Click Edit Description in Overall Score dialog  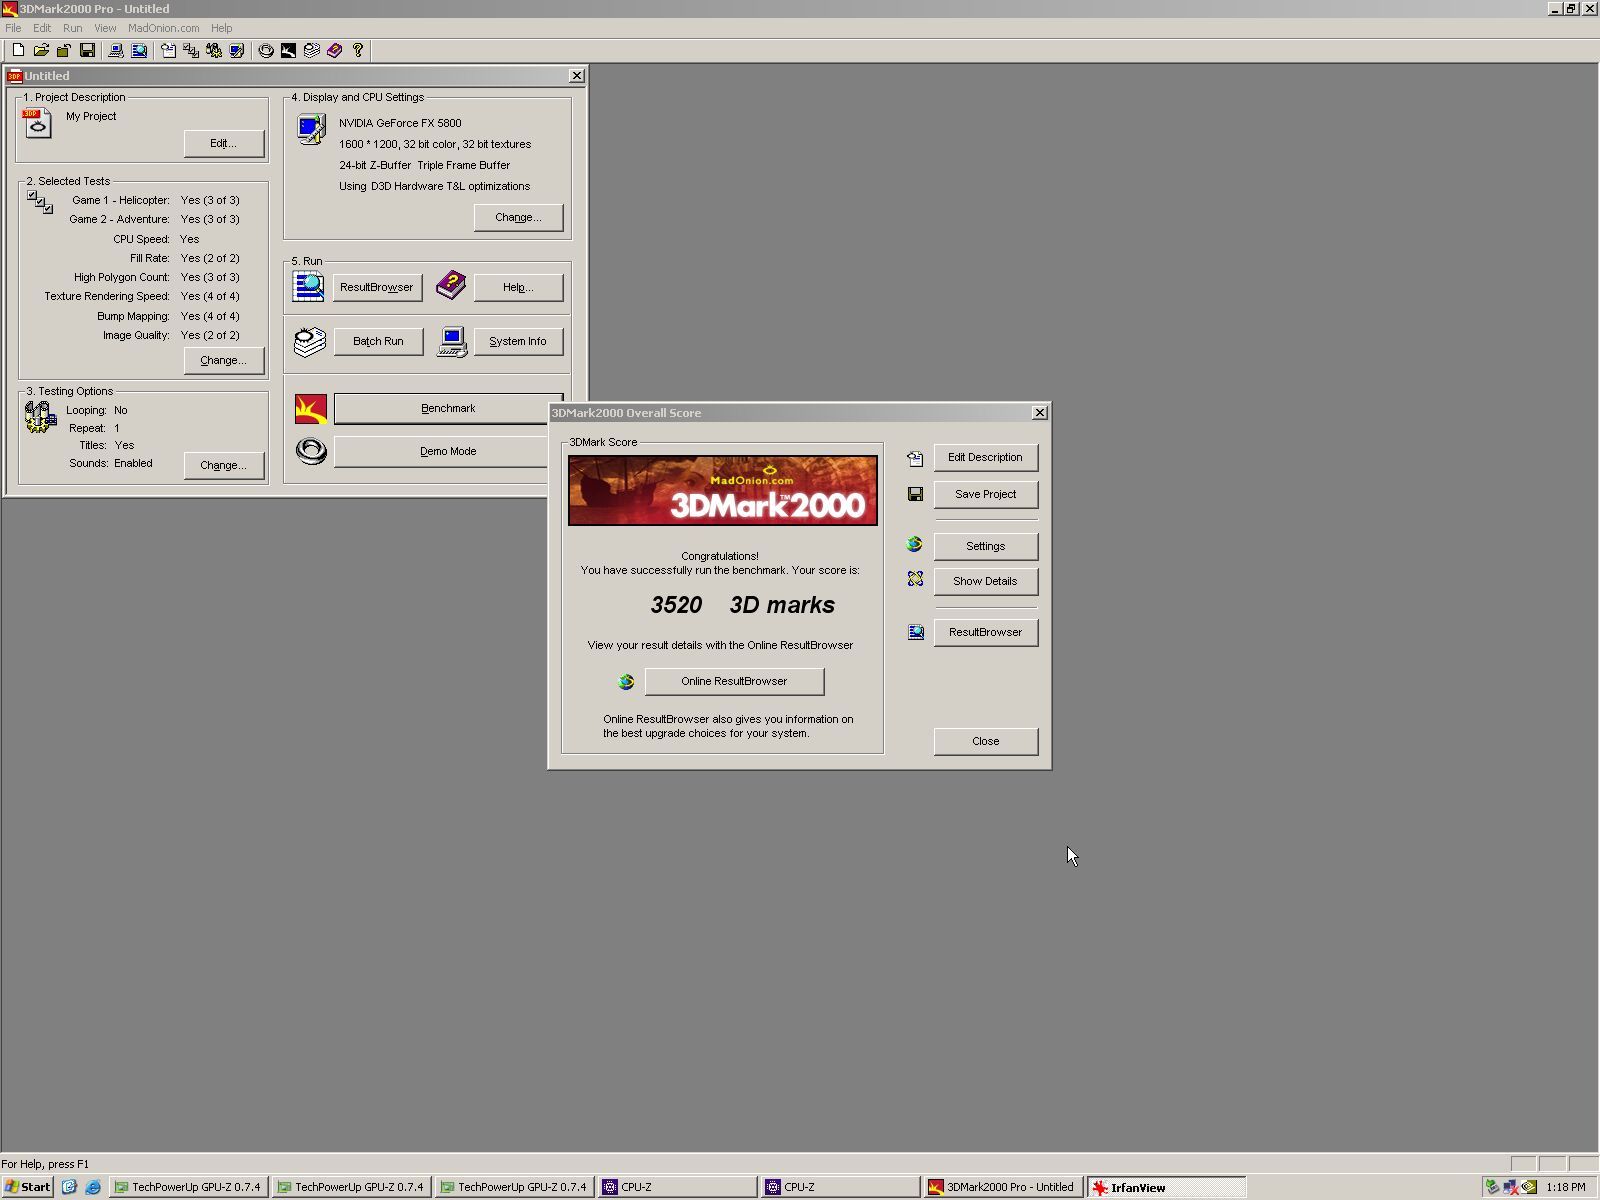pos(986,457)
